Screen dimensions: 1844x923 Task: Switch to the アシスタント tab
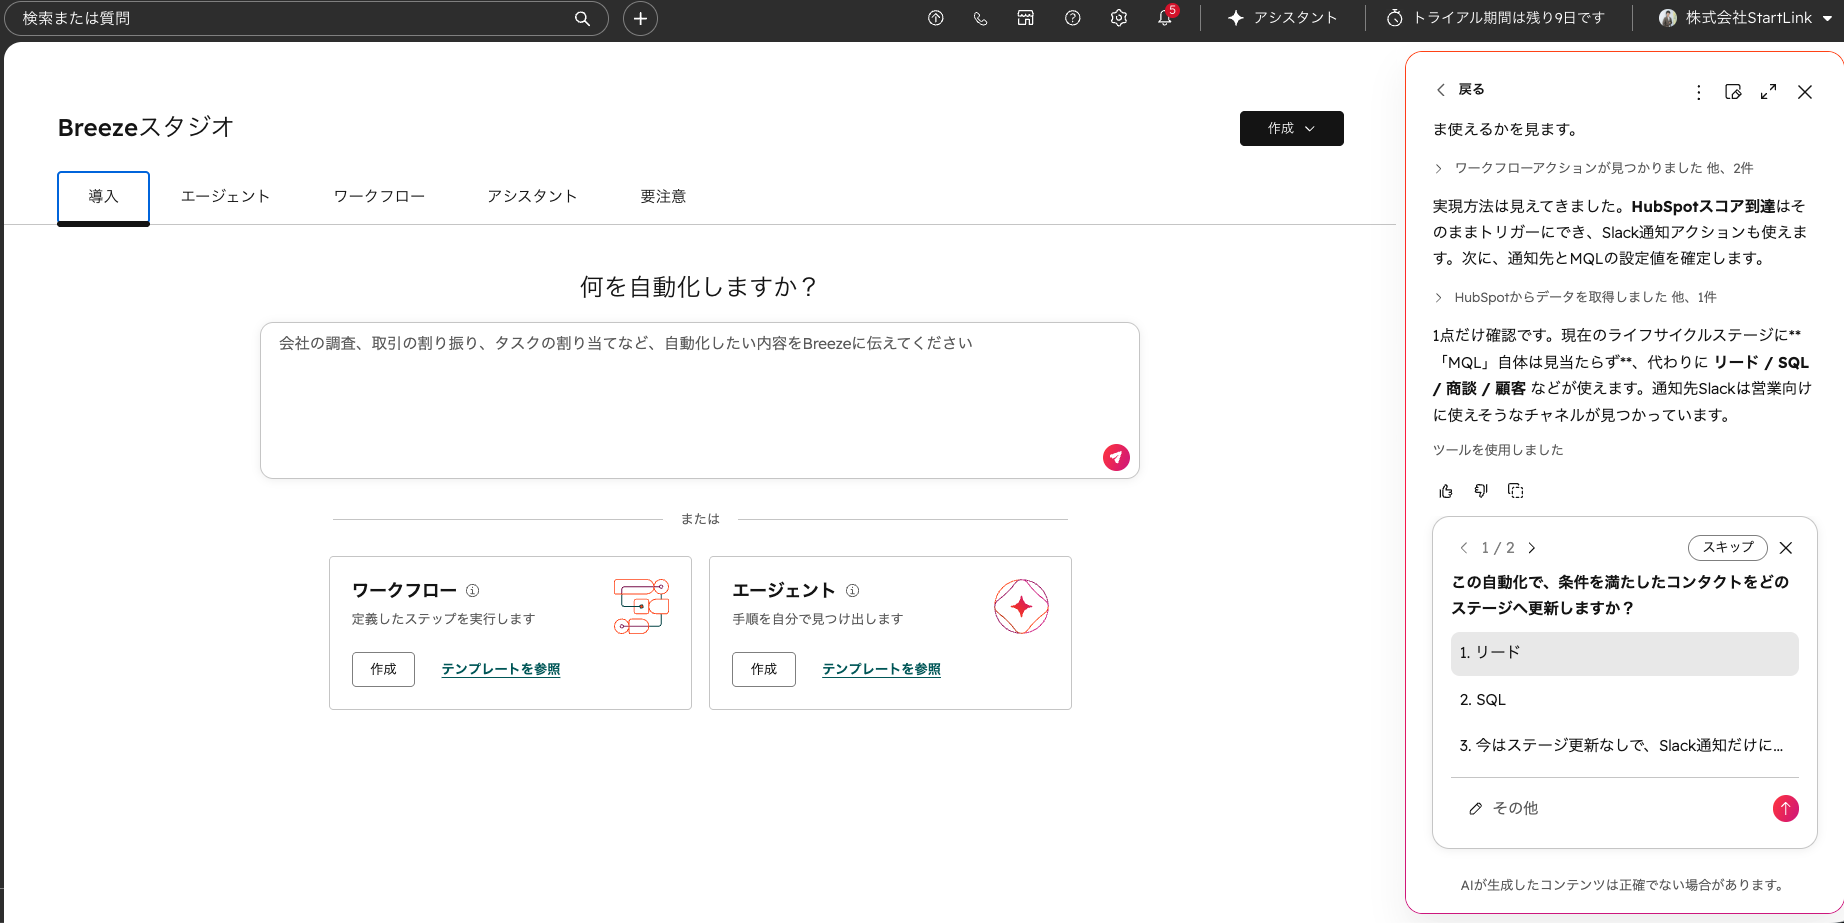[x=532, y=196]
